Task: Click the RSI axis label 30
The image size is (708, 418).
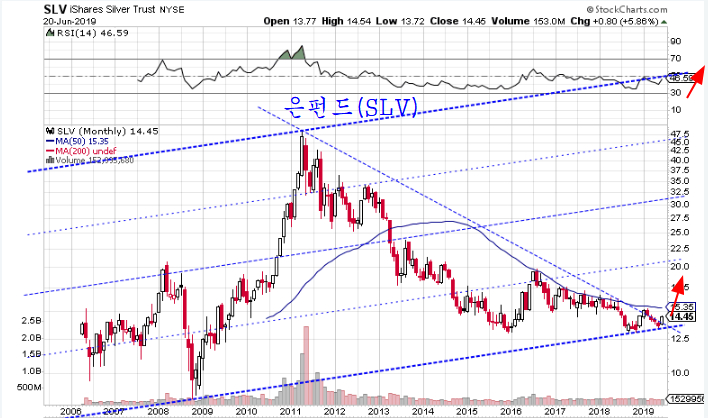Action: coord(675,93)
